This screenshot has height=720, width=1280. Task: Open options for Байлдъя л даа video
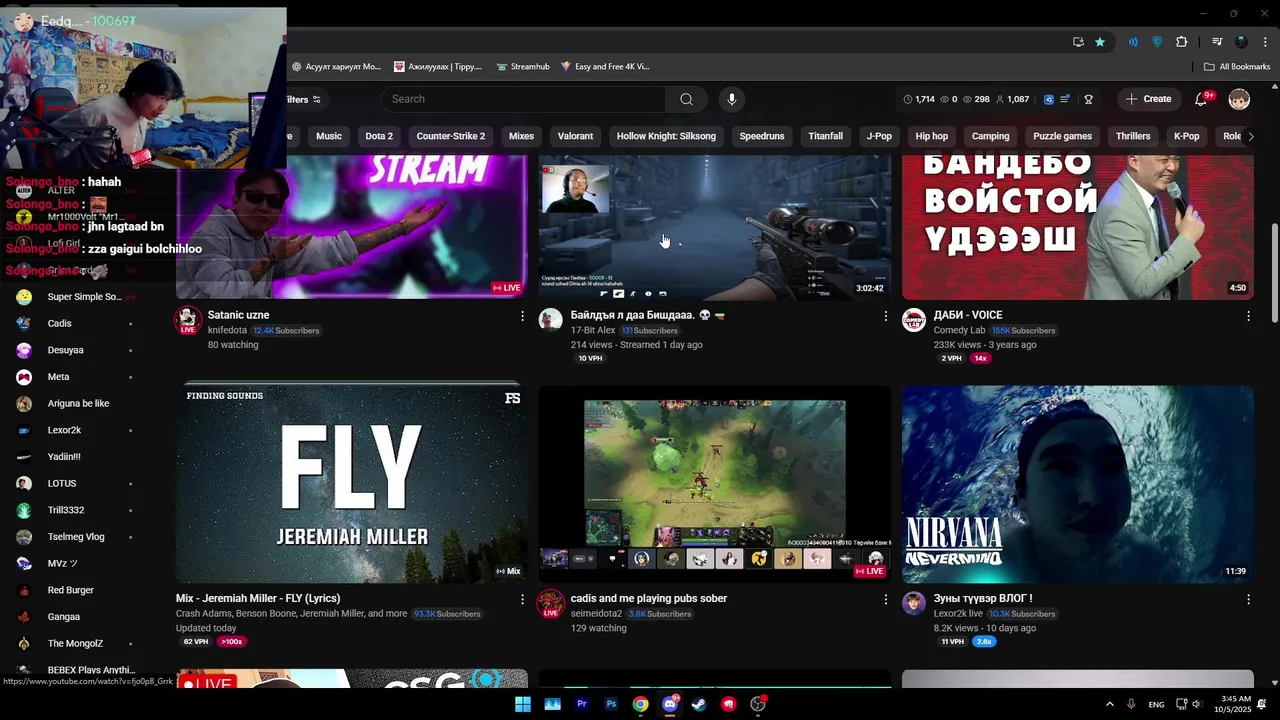click(x=885, y=316)
